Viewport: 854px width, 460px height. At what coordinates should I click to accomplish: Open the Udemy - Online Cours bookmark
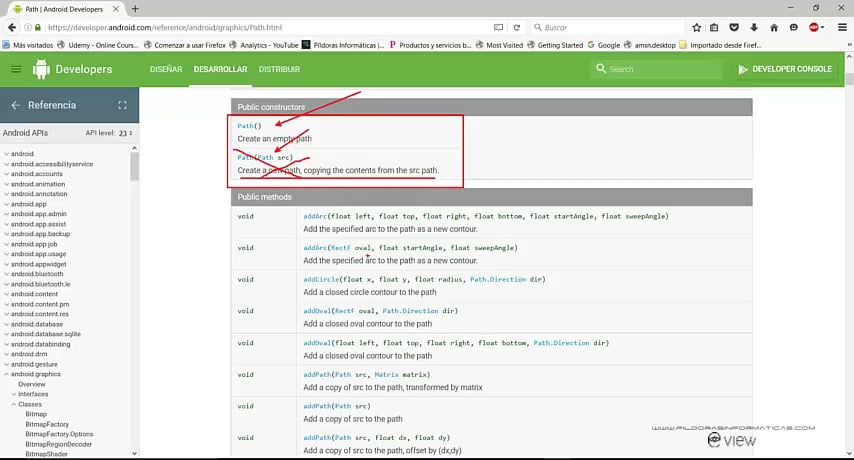98,45
